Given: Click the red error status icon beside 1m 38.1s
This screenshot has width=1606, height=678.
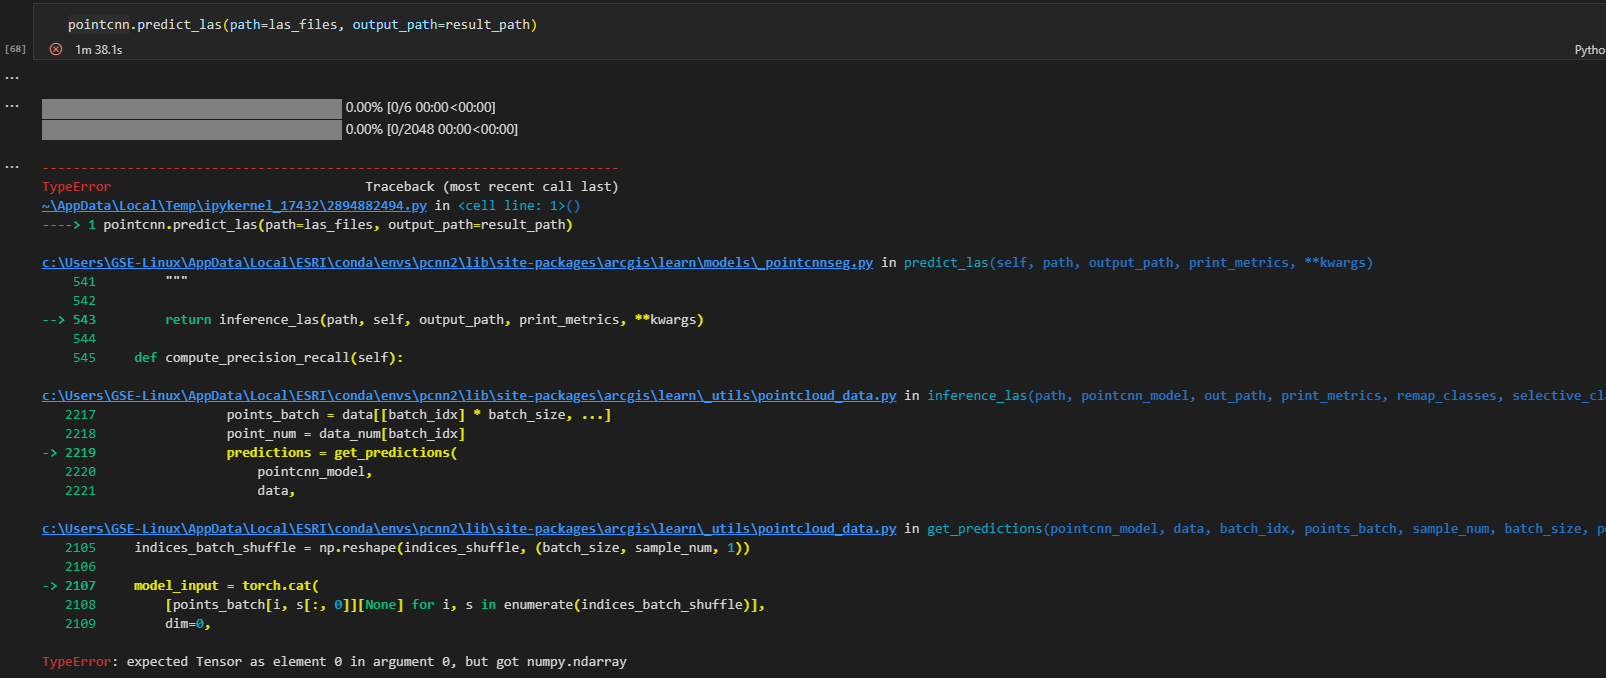Looking at the screenshot, I should 56,49.
